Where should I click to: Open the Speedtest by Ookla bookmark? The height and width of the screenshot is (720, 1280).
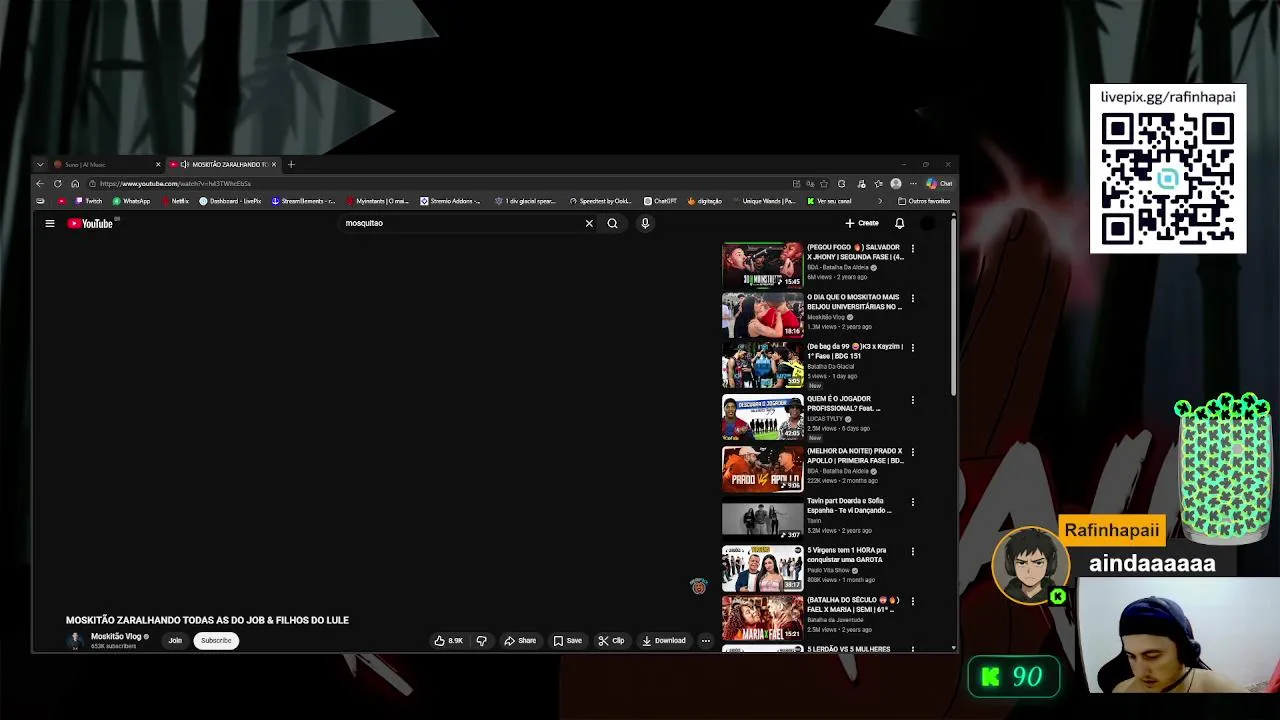(600, 201)
